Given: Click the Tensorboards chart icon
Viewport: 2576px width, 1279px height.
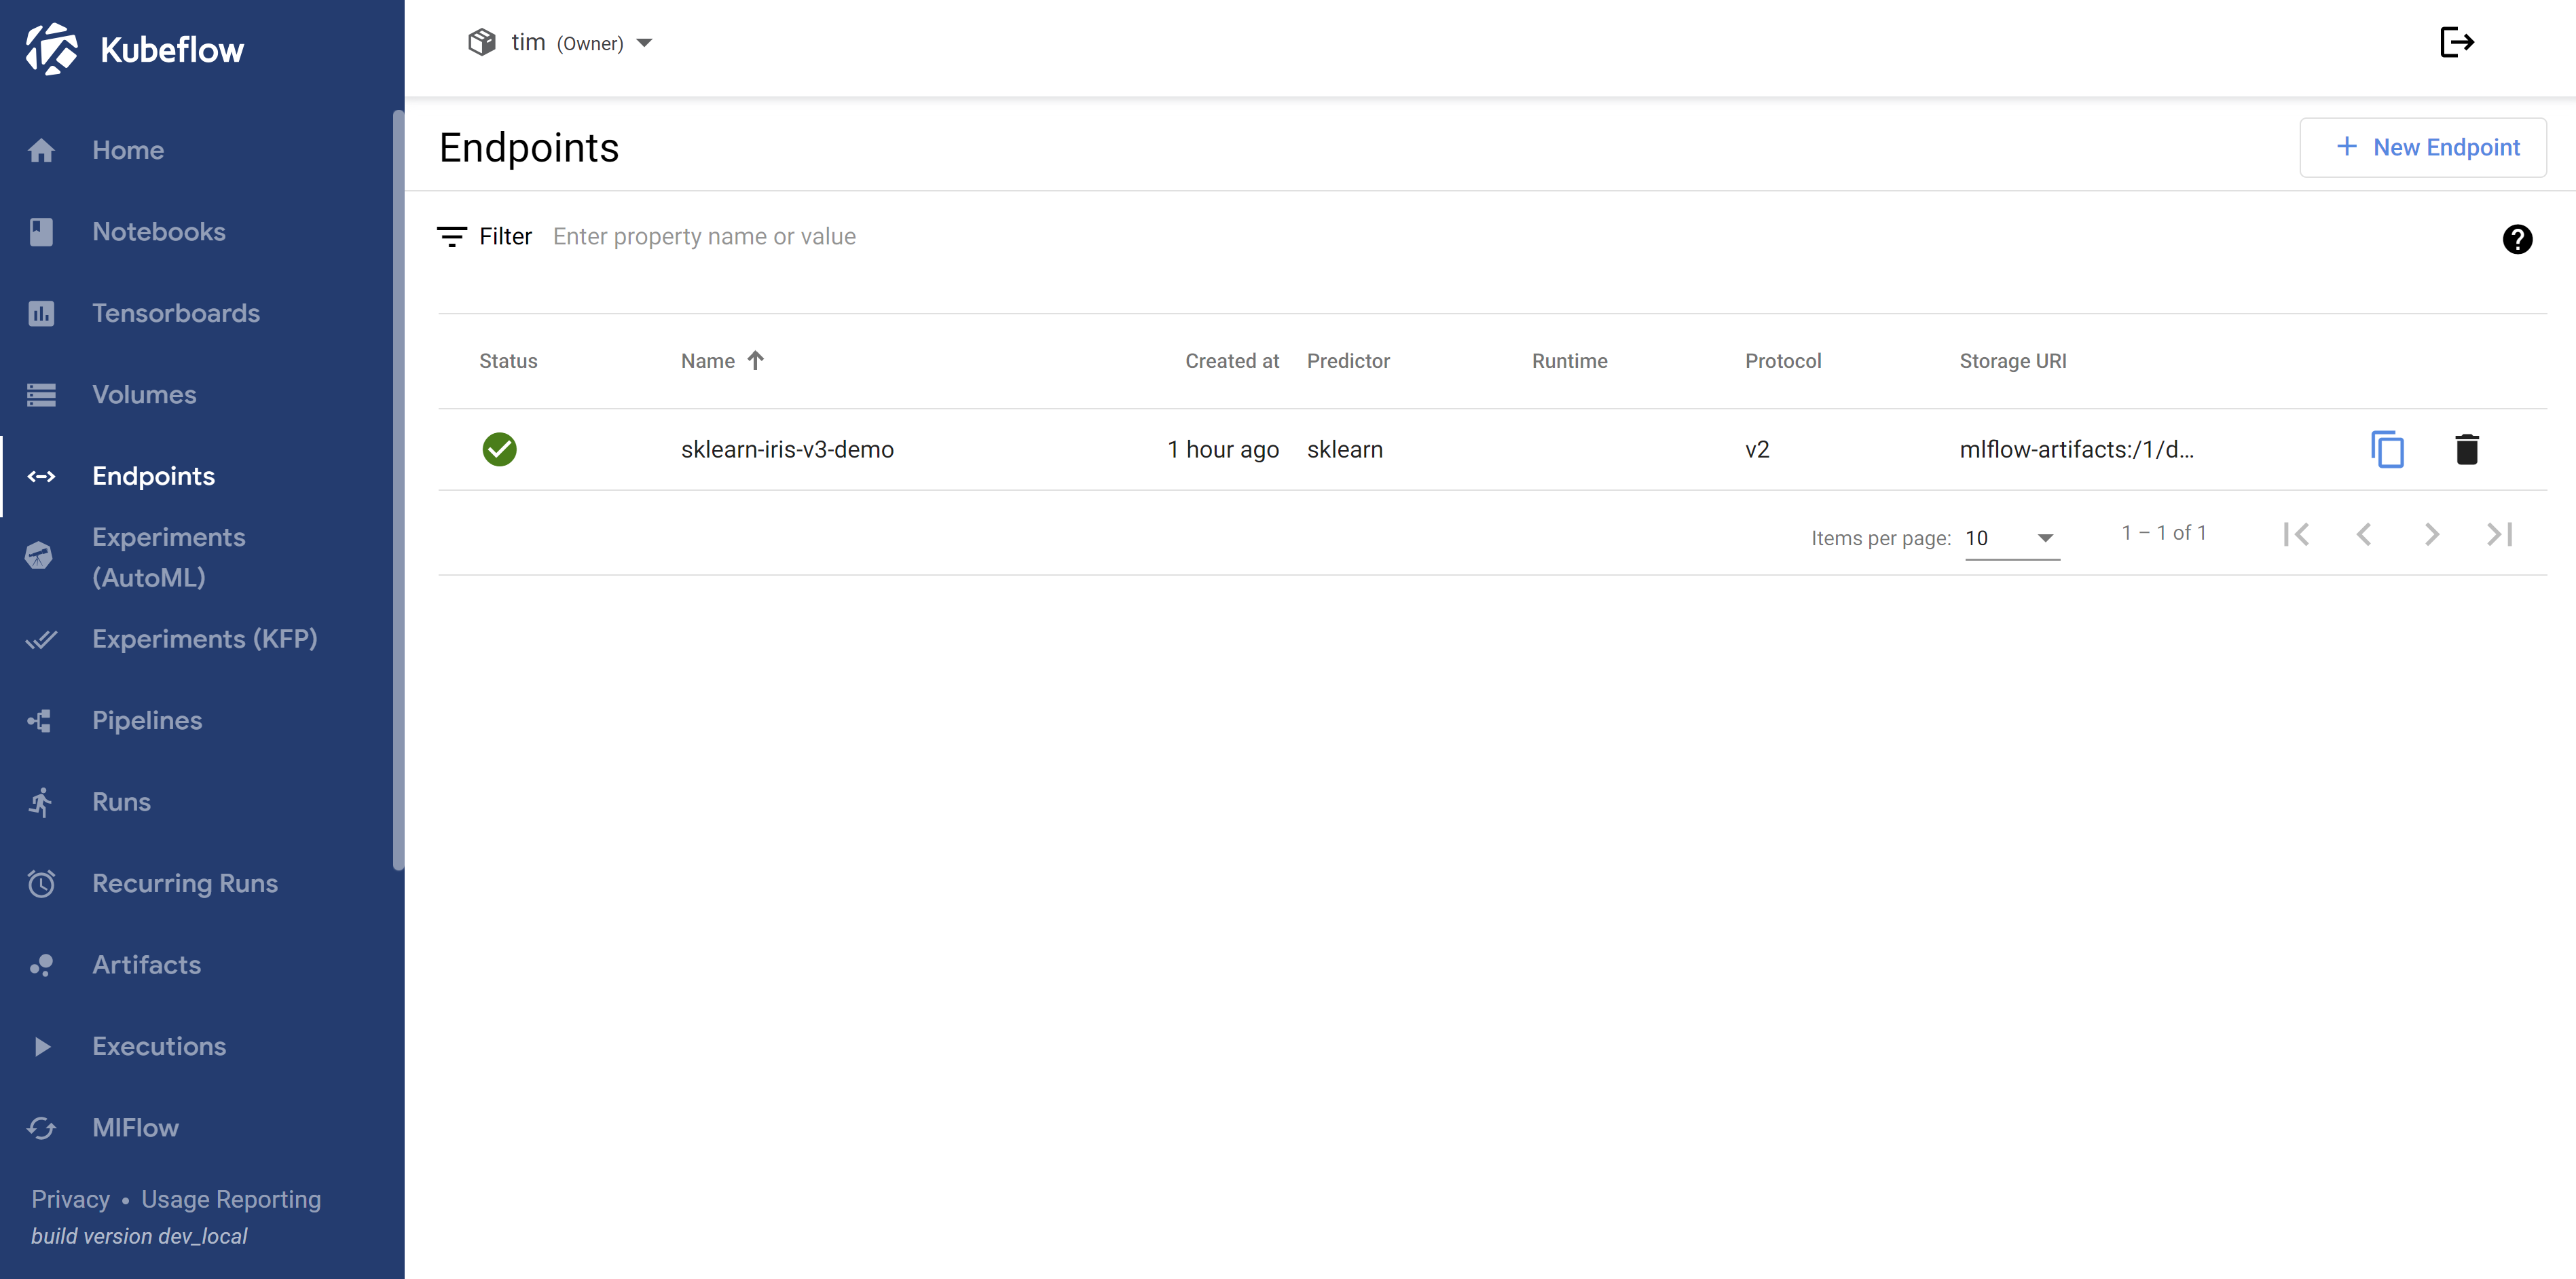Looking at the screenshot, I should click(x=41, y=313).
